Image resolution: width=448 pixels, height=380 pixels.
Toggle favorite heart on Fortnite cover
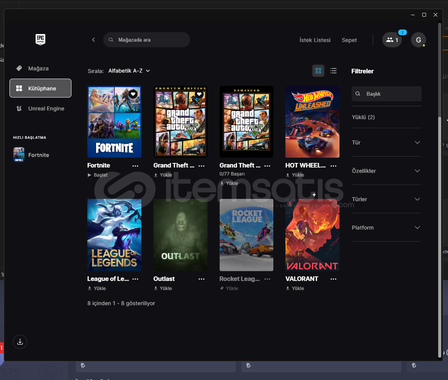[x=133, y=94]
